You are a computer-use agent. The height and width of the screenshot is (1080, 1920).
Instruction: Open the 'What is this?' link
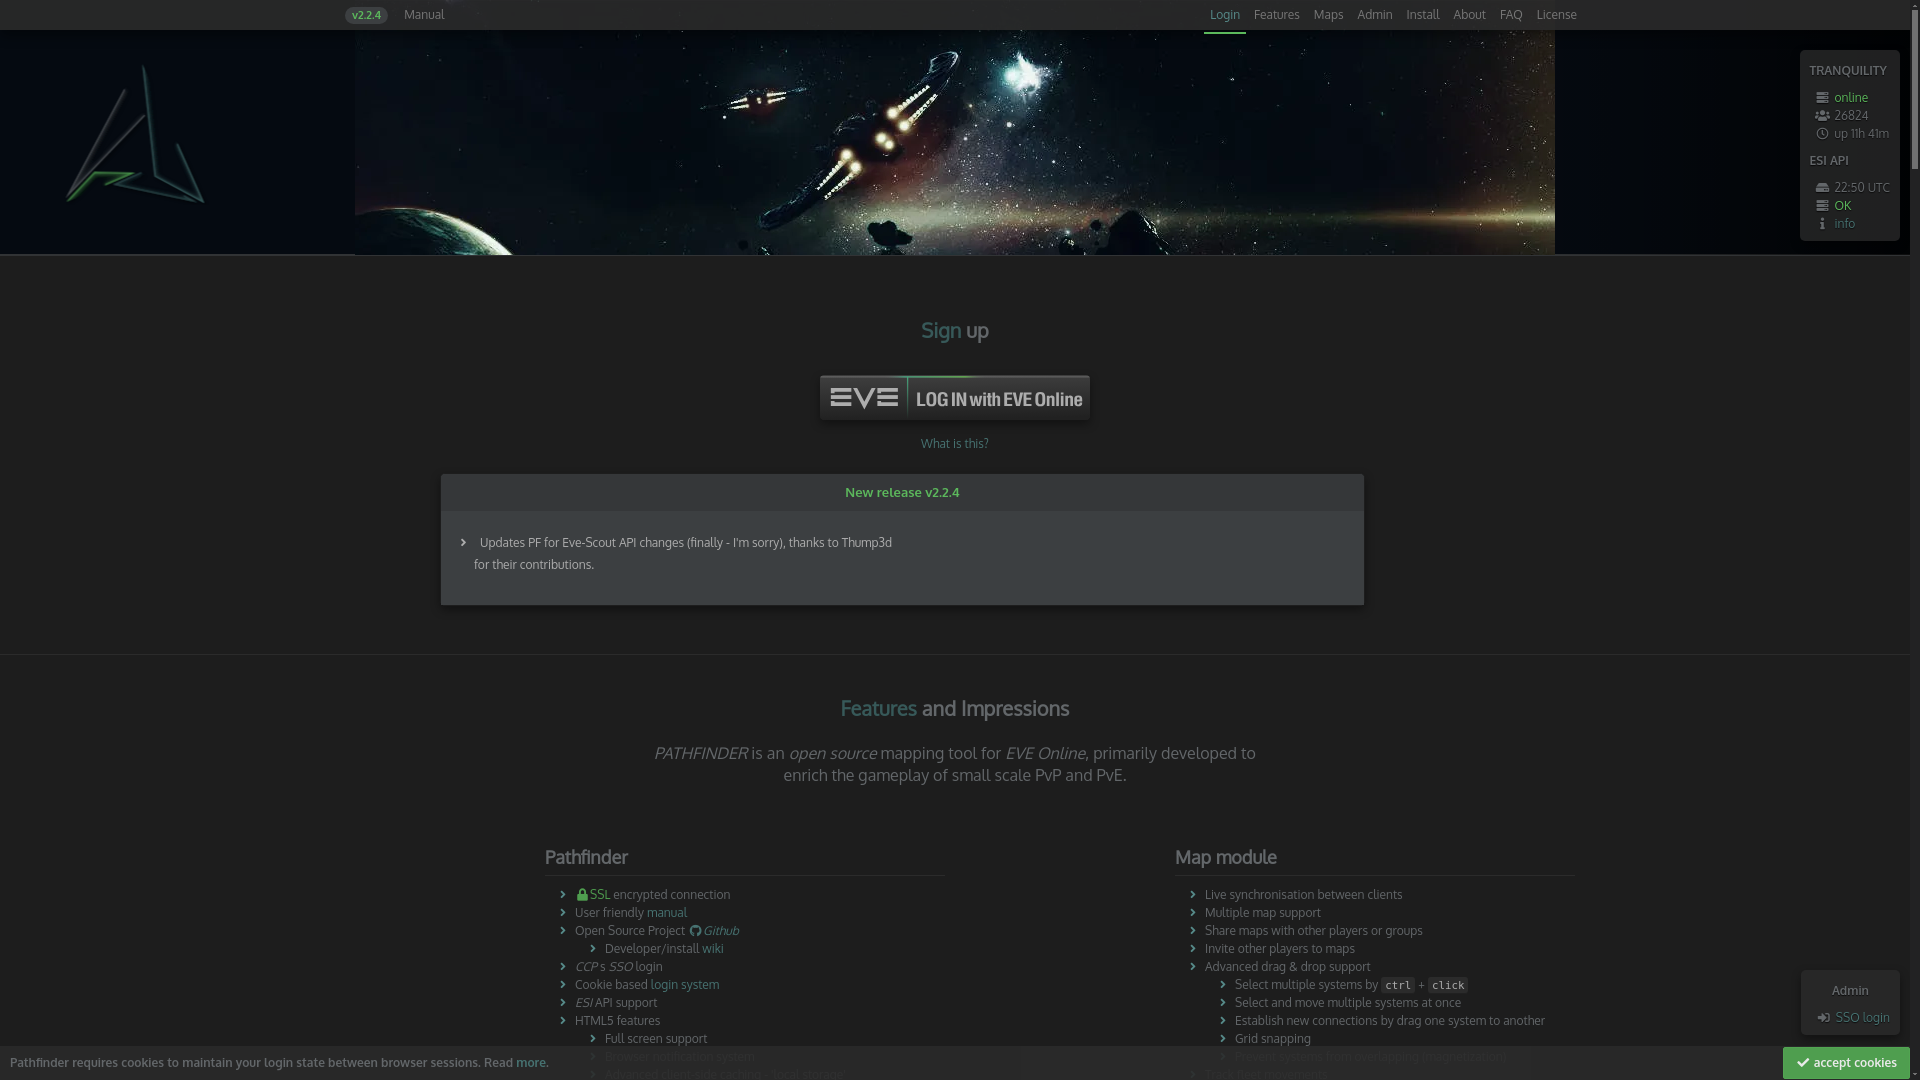click(954, 444)
